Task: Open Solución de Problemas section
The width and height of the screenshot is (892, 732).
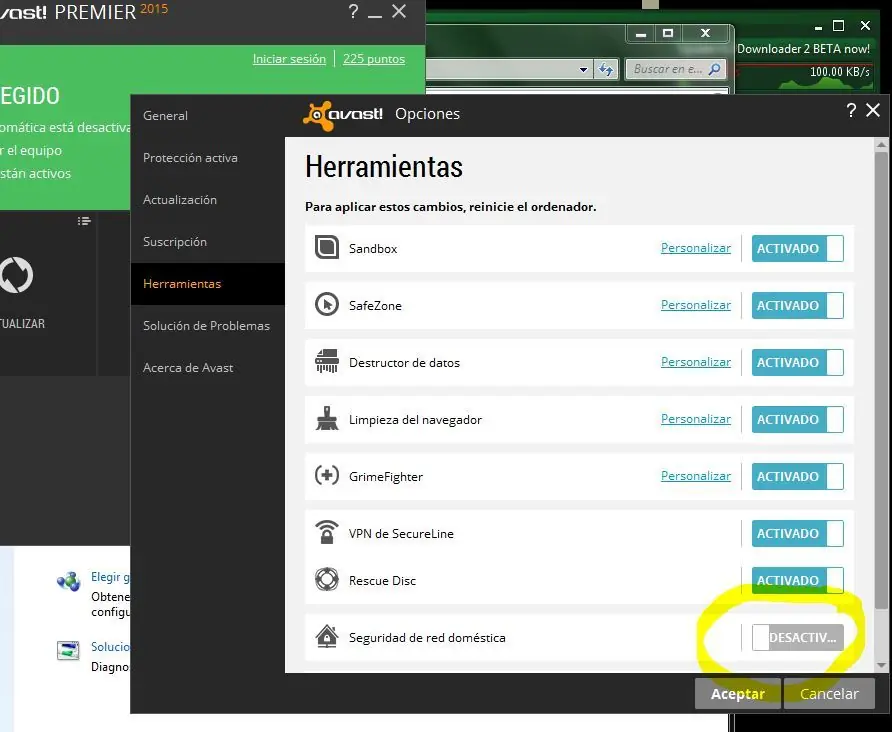Action: (206, 326)
